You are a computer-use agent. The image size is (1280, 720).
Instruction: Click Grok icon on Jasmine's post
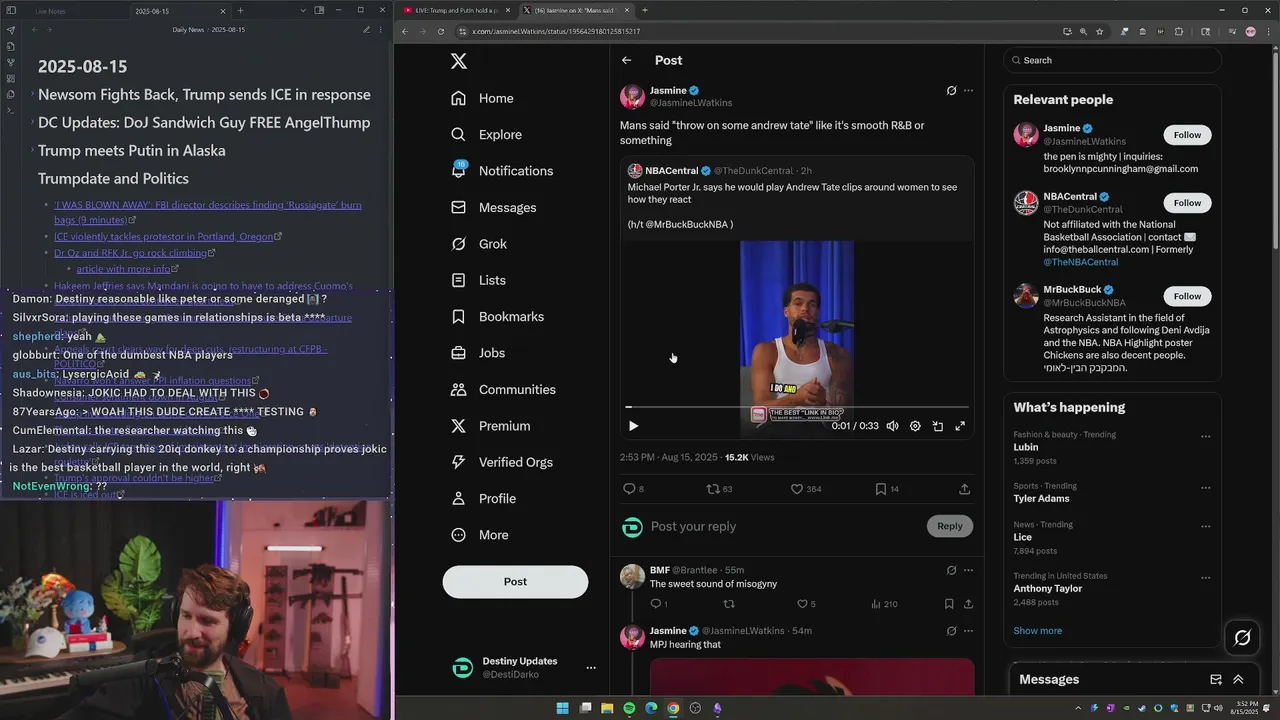pos(951,91)
